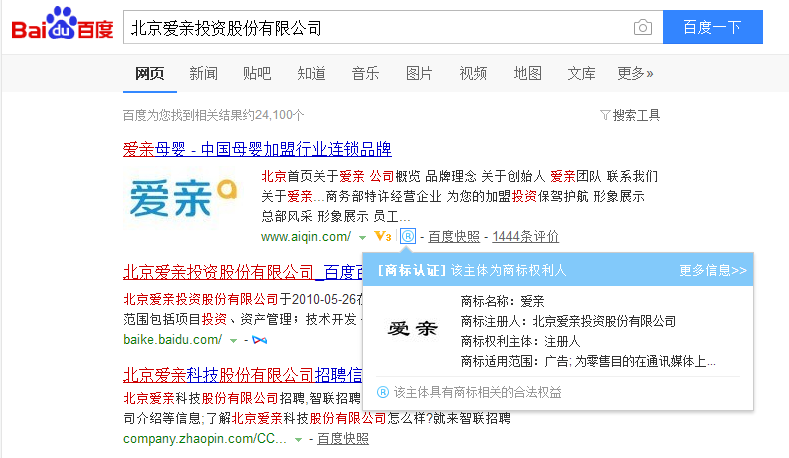
Task: Click the 商标权利主体：注册人 line
Action: (x=520, y=341)
